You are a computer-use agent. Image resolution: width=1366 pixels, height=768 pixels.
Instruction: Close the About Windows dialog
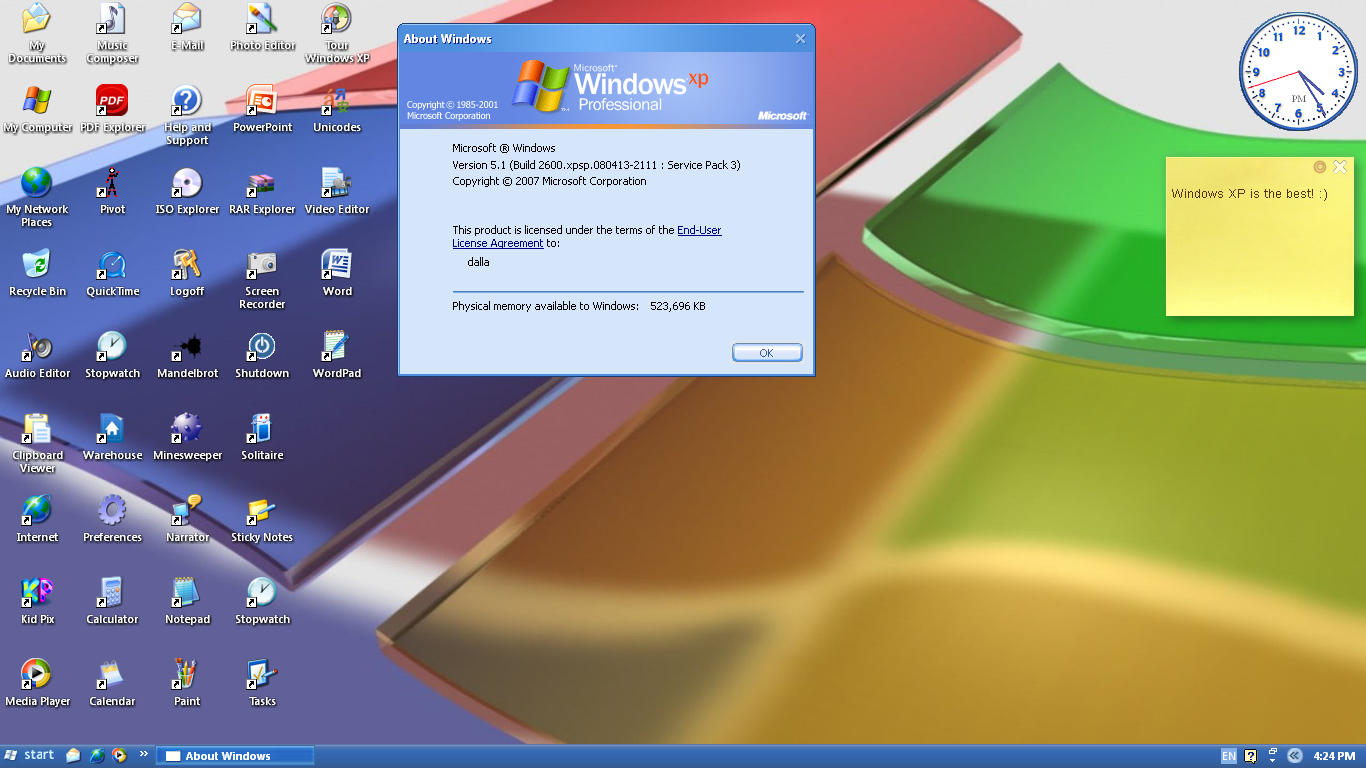point(800,39)
